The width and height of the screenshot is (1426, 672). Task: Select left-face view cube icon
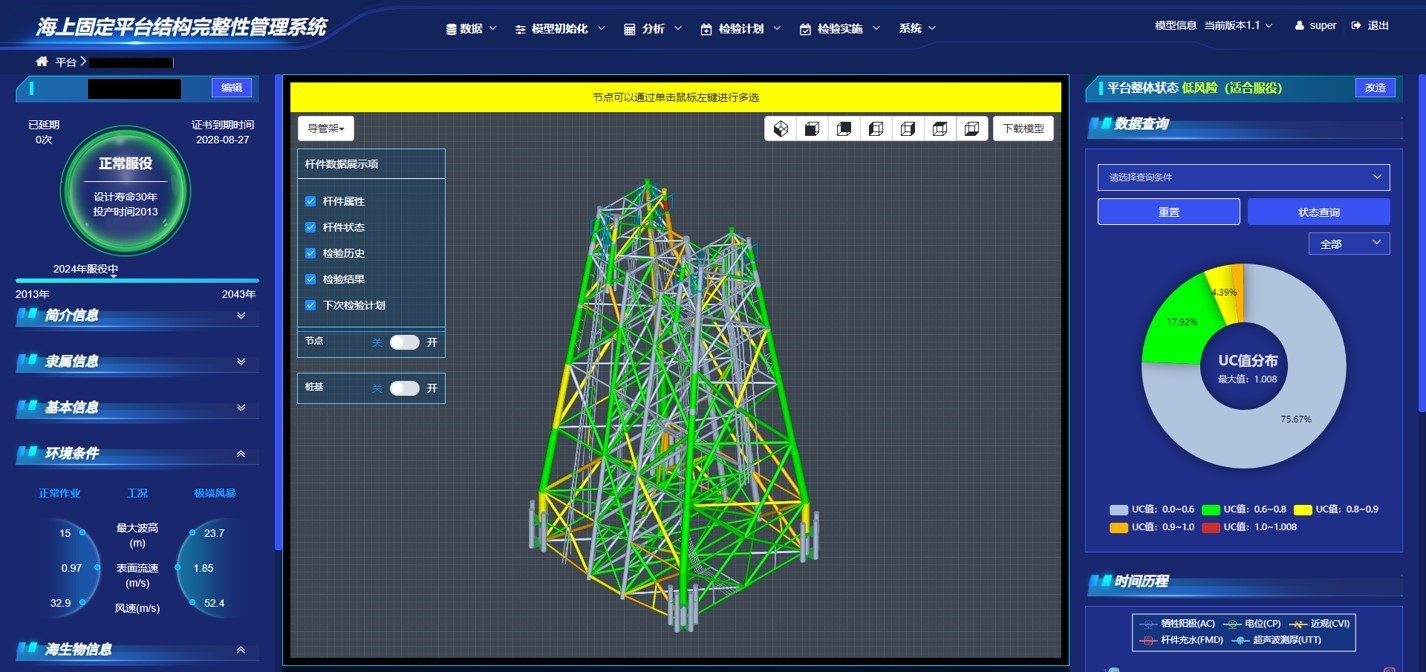[876, 129]
